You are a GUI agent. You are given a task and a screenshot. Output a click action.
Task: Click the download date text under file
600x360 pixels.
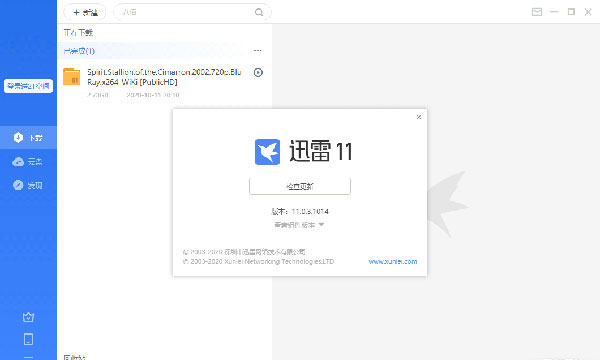[153, 95]
